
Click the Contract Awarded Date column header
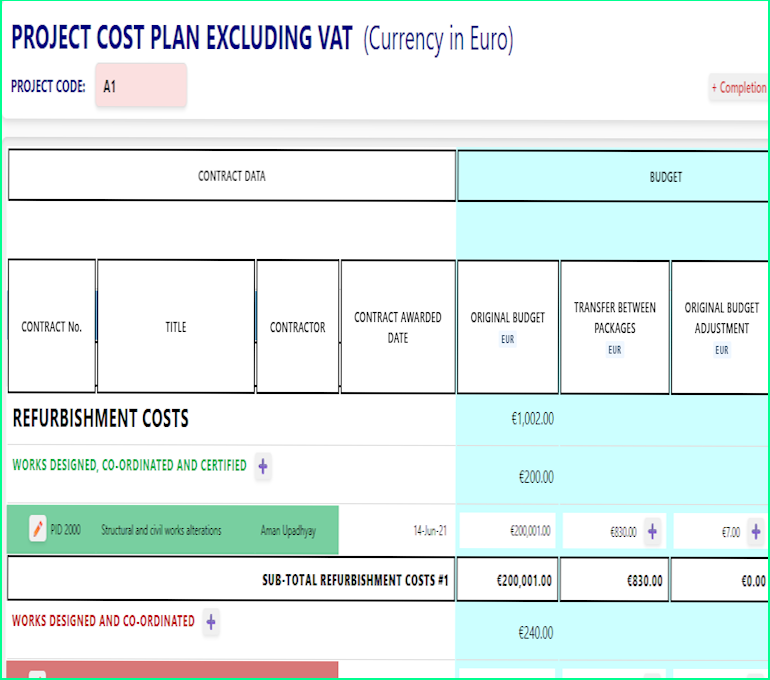(398, 327)
